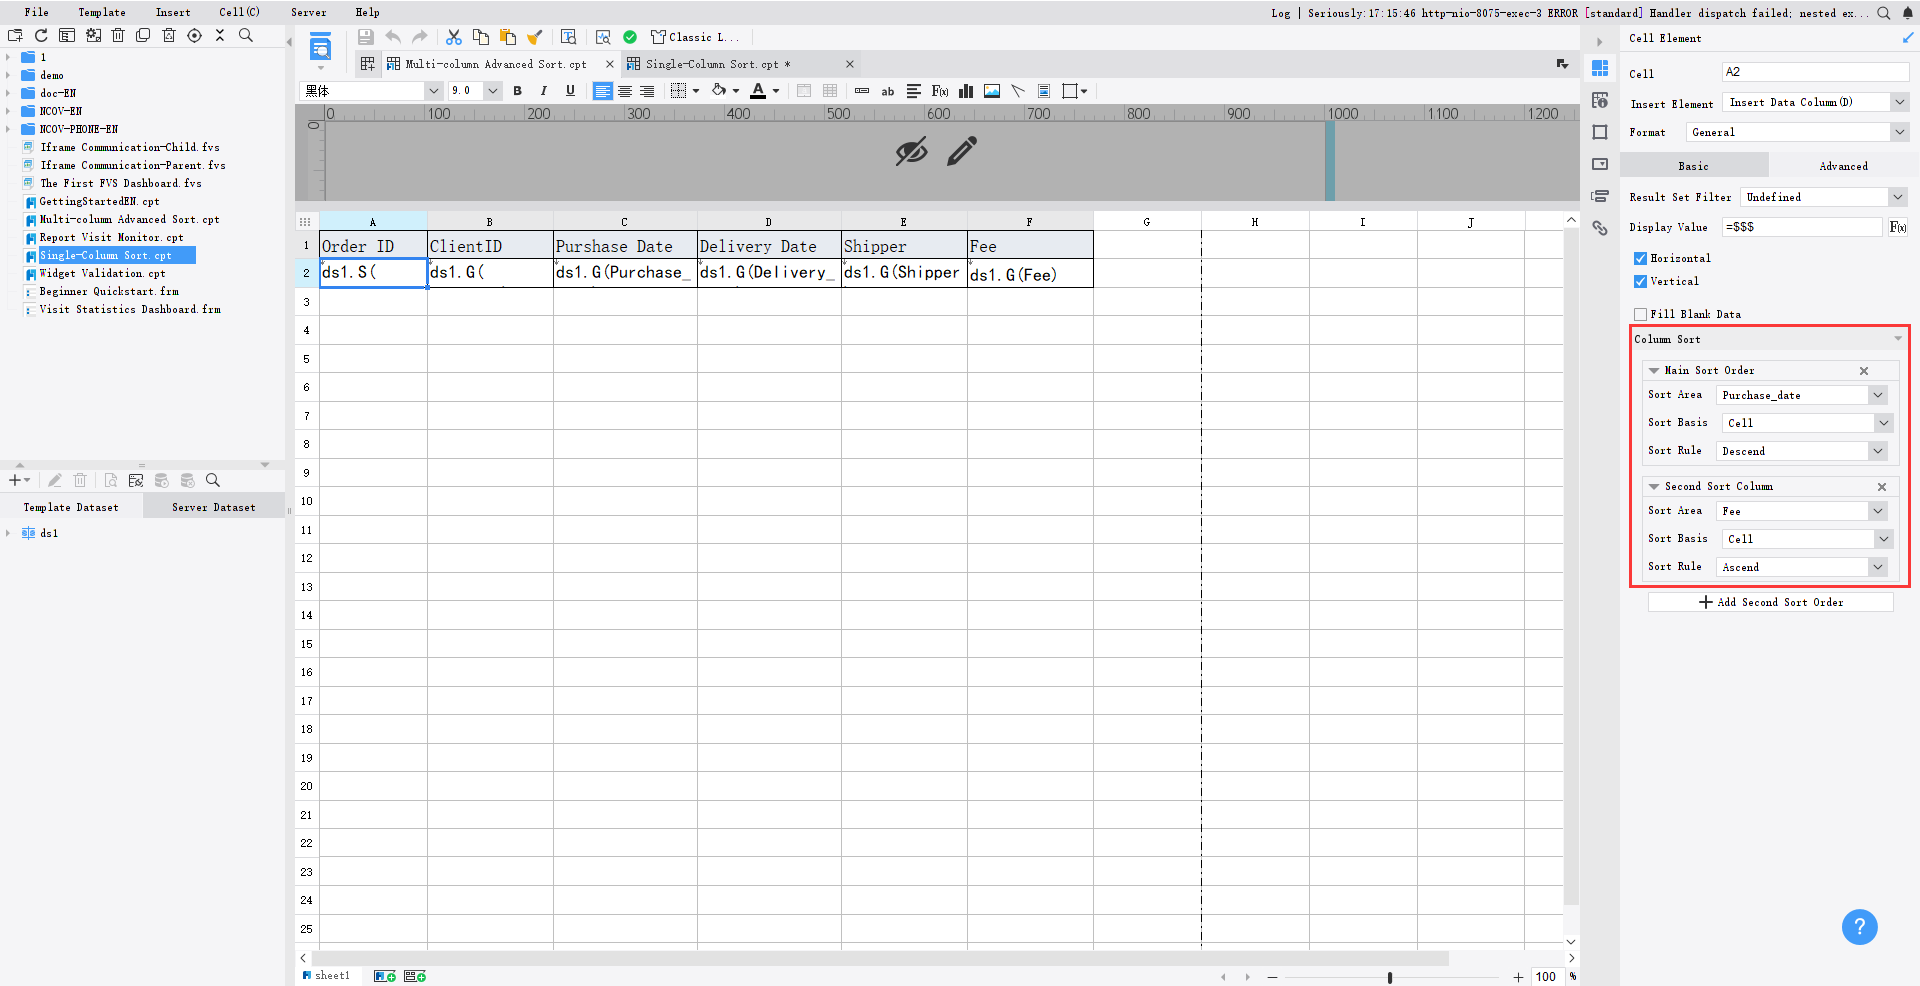This screenshot has height=986, width=1920.
Task: Toggle underline formatting
Action: click(570, 91)
